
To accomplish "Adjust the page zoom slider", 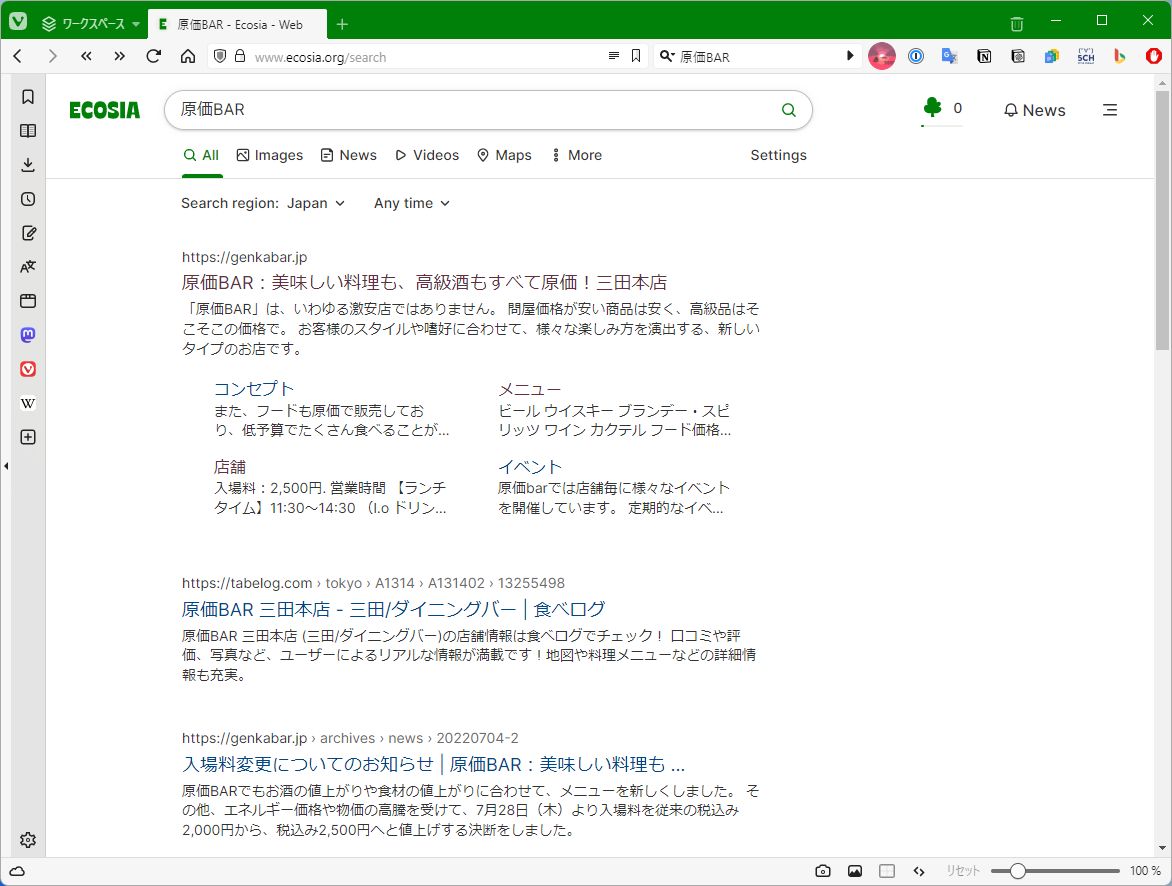I will (x=1017, y=871).
